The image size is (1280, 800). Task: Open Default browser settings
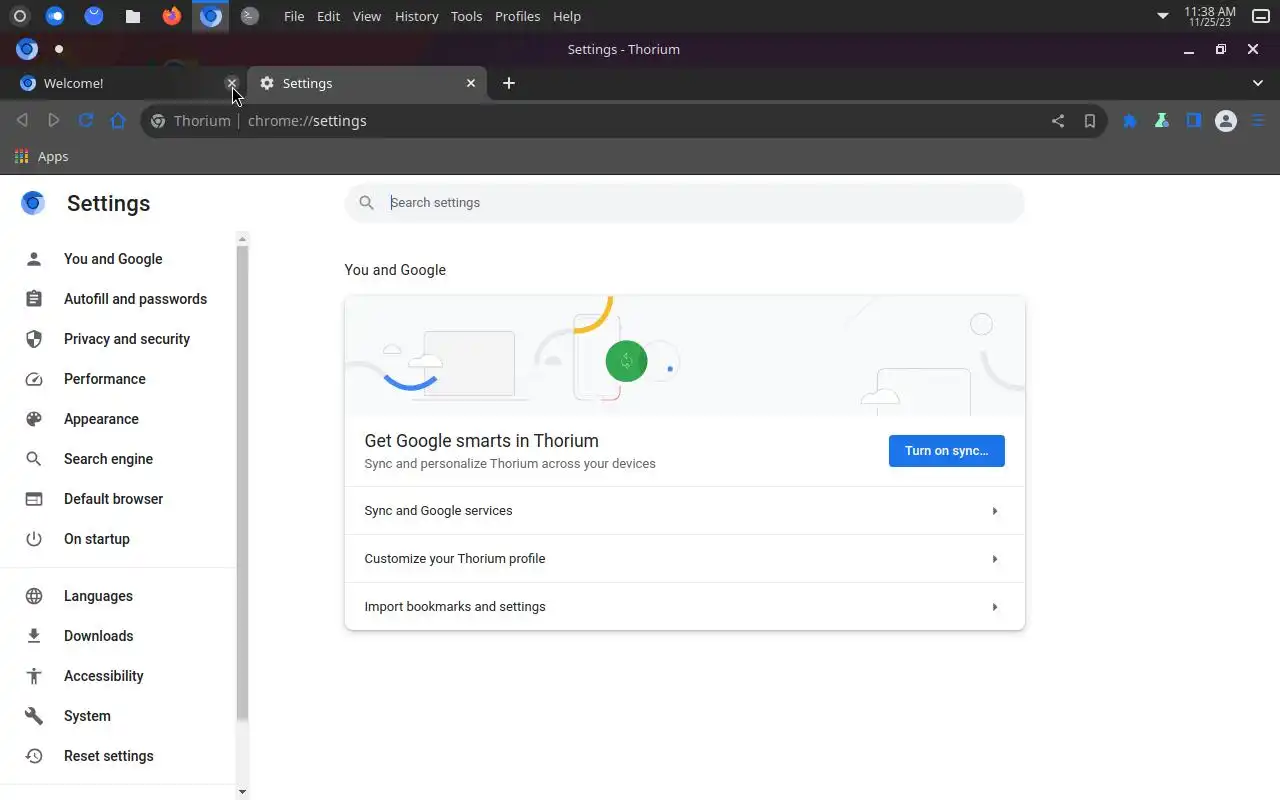coord(118,499)
